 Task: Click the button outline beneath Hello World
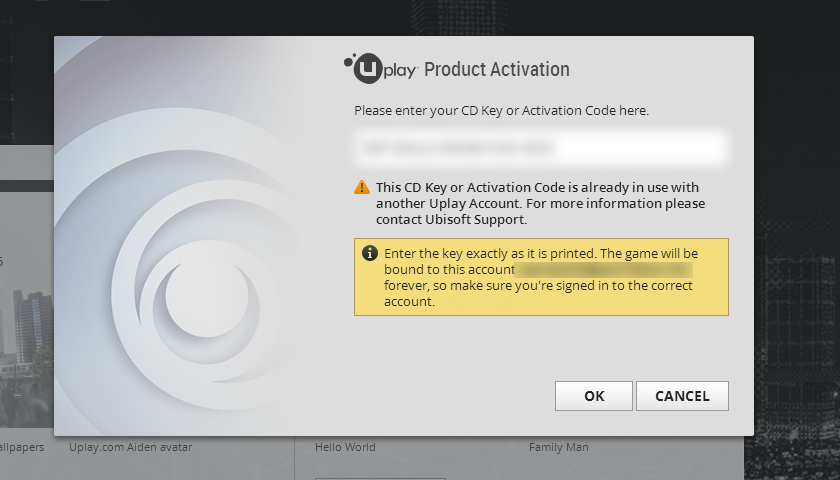(380, 478)
